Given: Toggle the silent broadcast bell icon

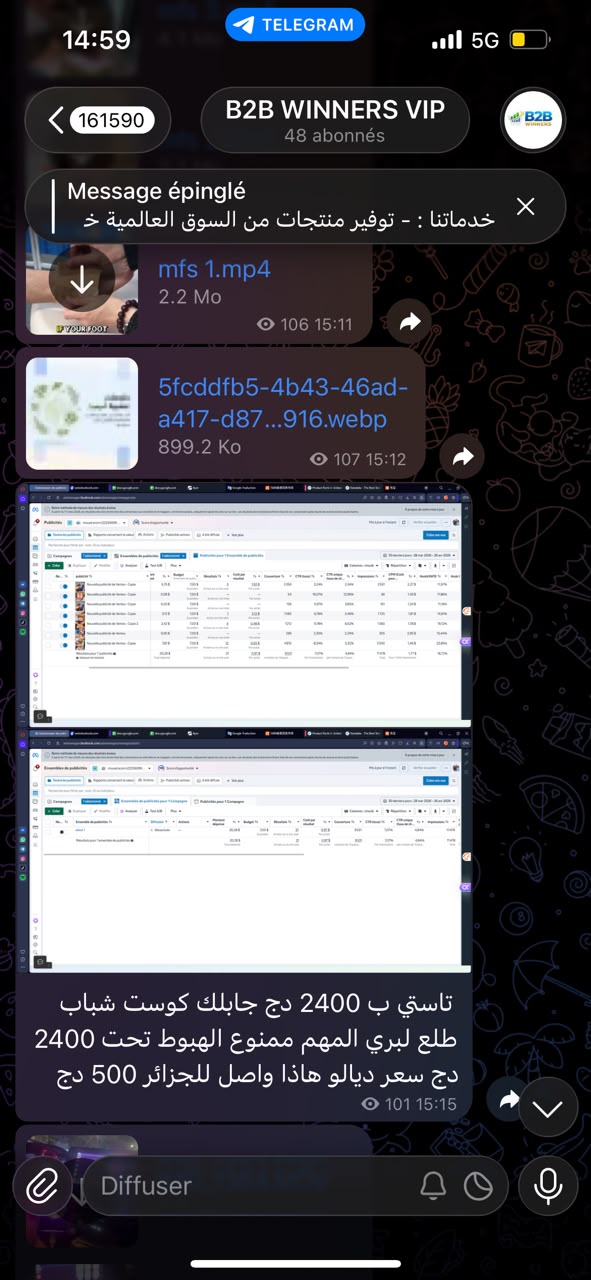Looking at the screenshot, I should pos(433,1186).
